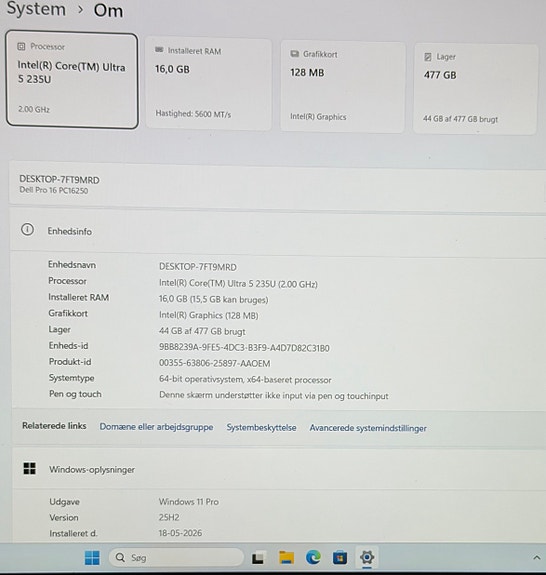Open Task View from the taskbar
546x575 pixels.
(x=258, y=558)
